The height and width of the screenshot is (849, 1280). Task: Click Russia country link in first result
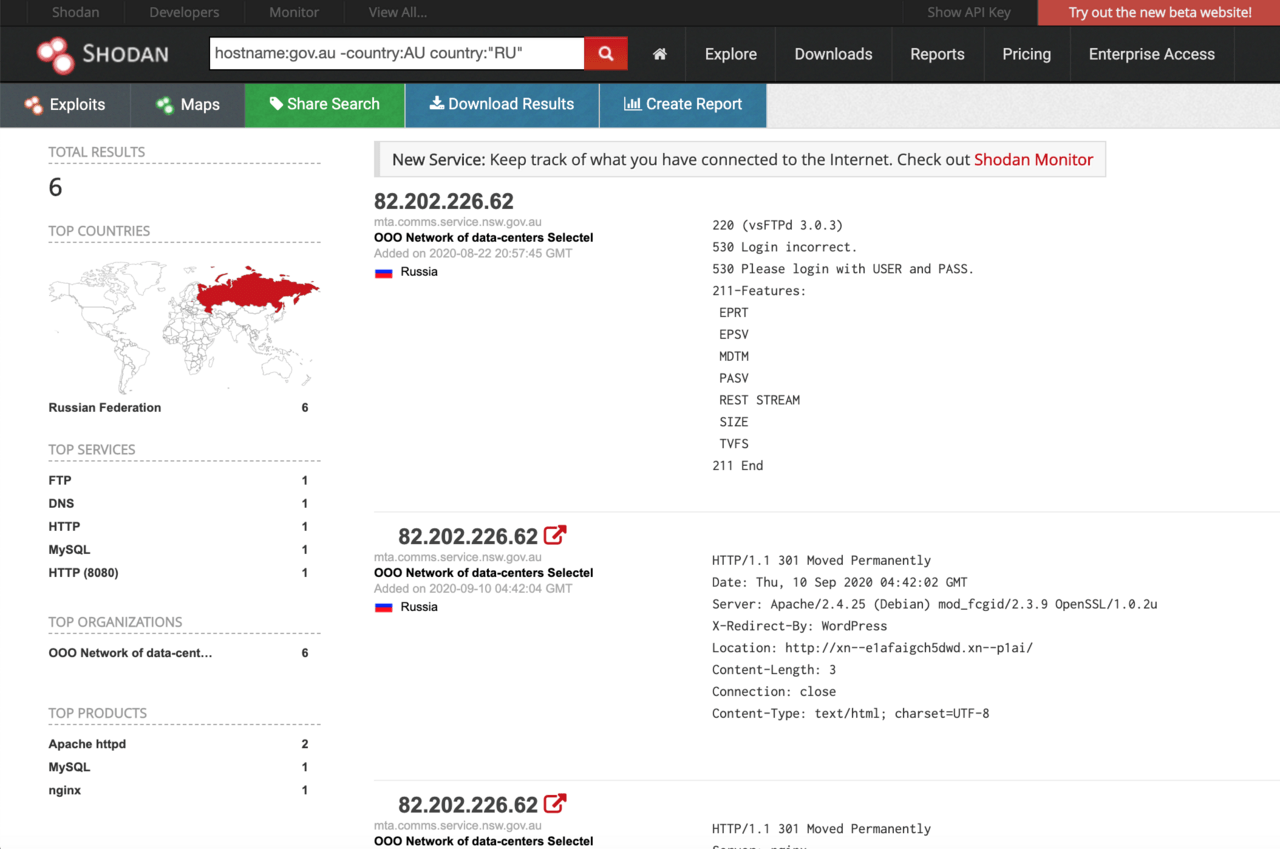tap(419, 272)
